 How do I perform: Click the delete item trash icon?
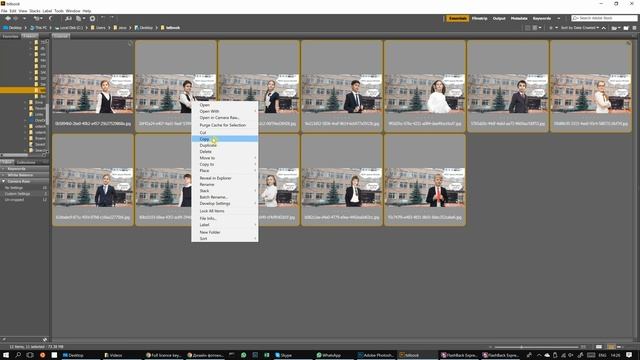point(634,28)
